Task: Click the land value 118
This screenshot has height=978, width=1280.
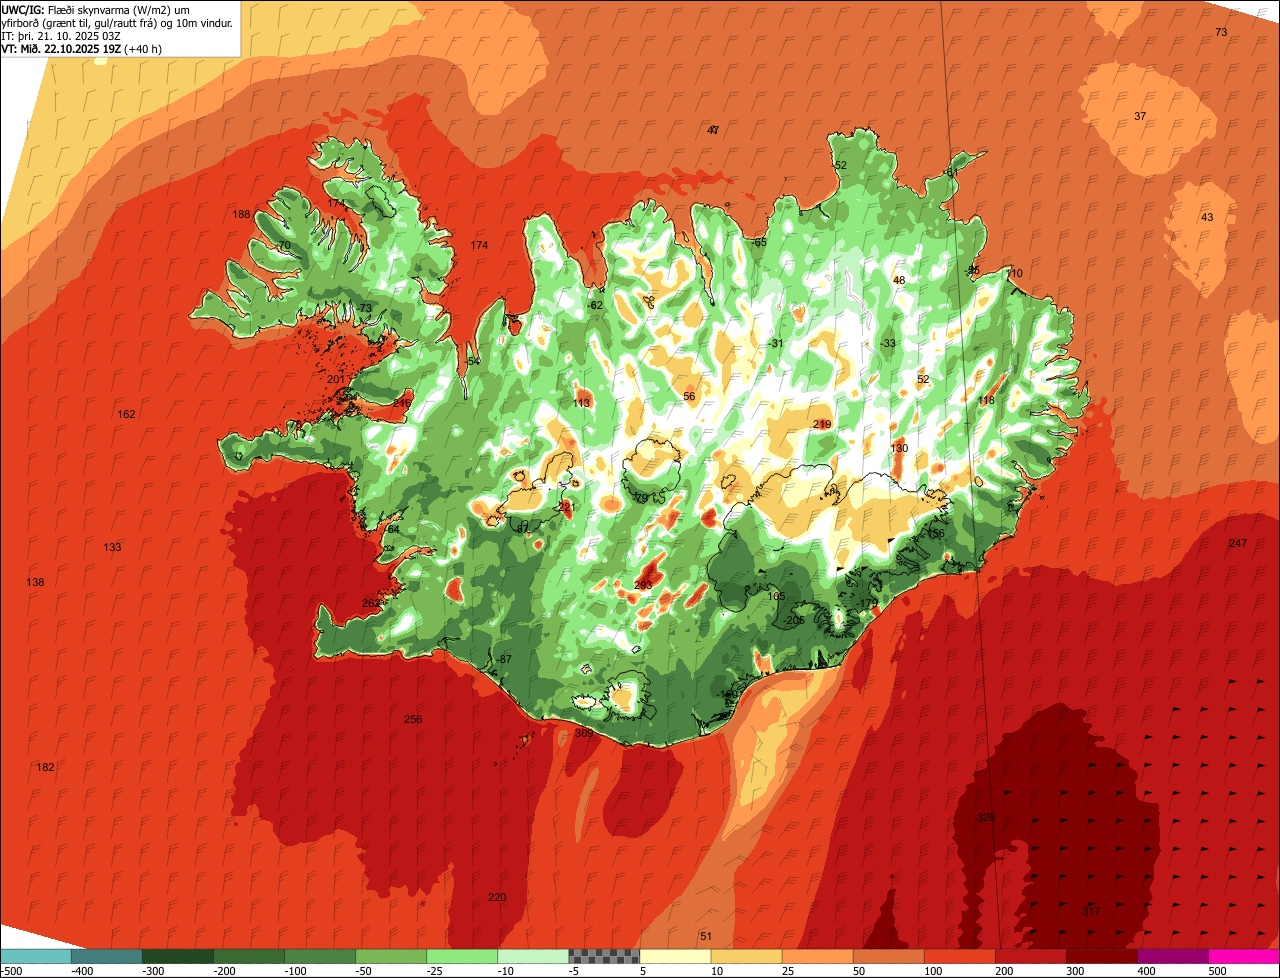Action: (x=986, y=400)
